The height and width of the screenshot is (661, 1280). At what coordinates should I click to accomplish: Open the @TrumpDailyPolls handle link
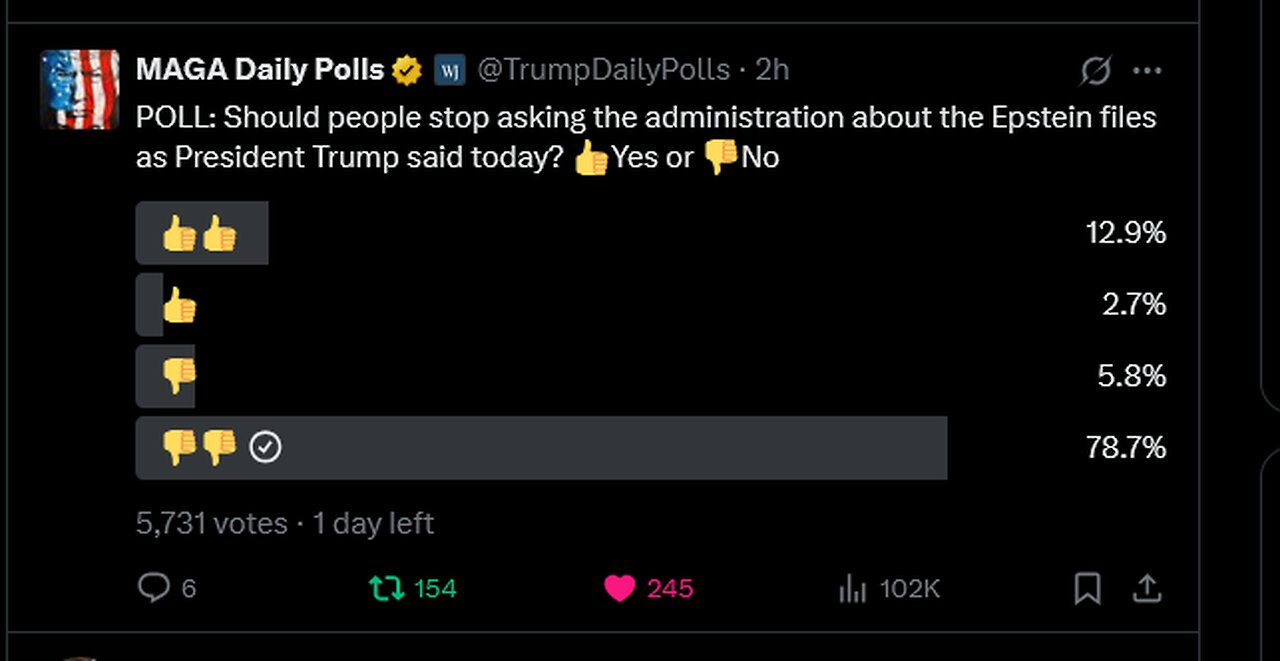coord(603,69)
